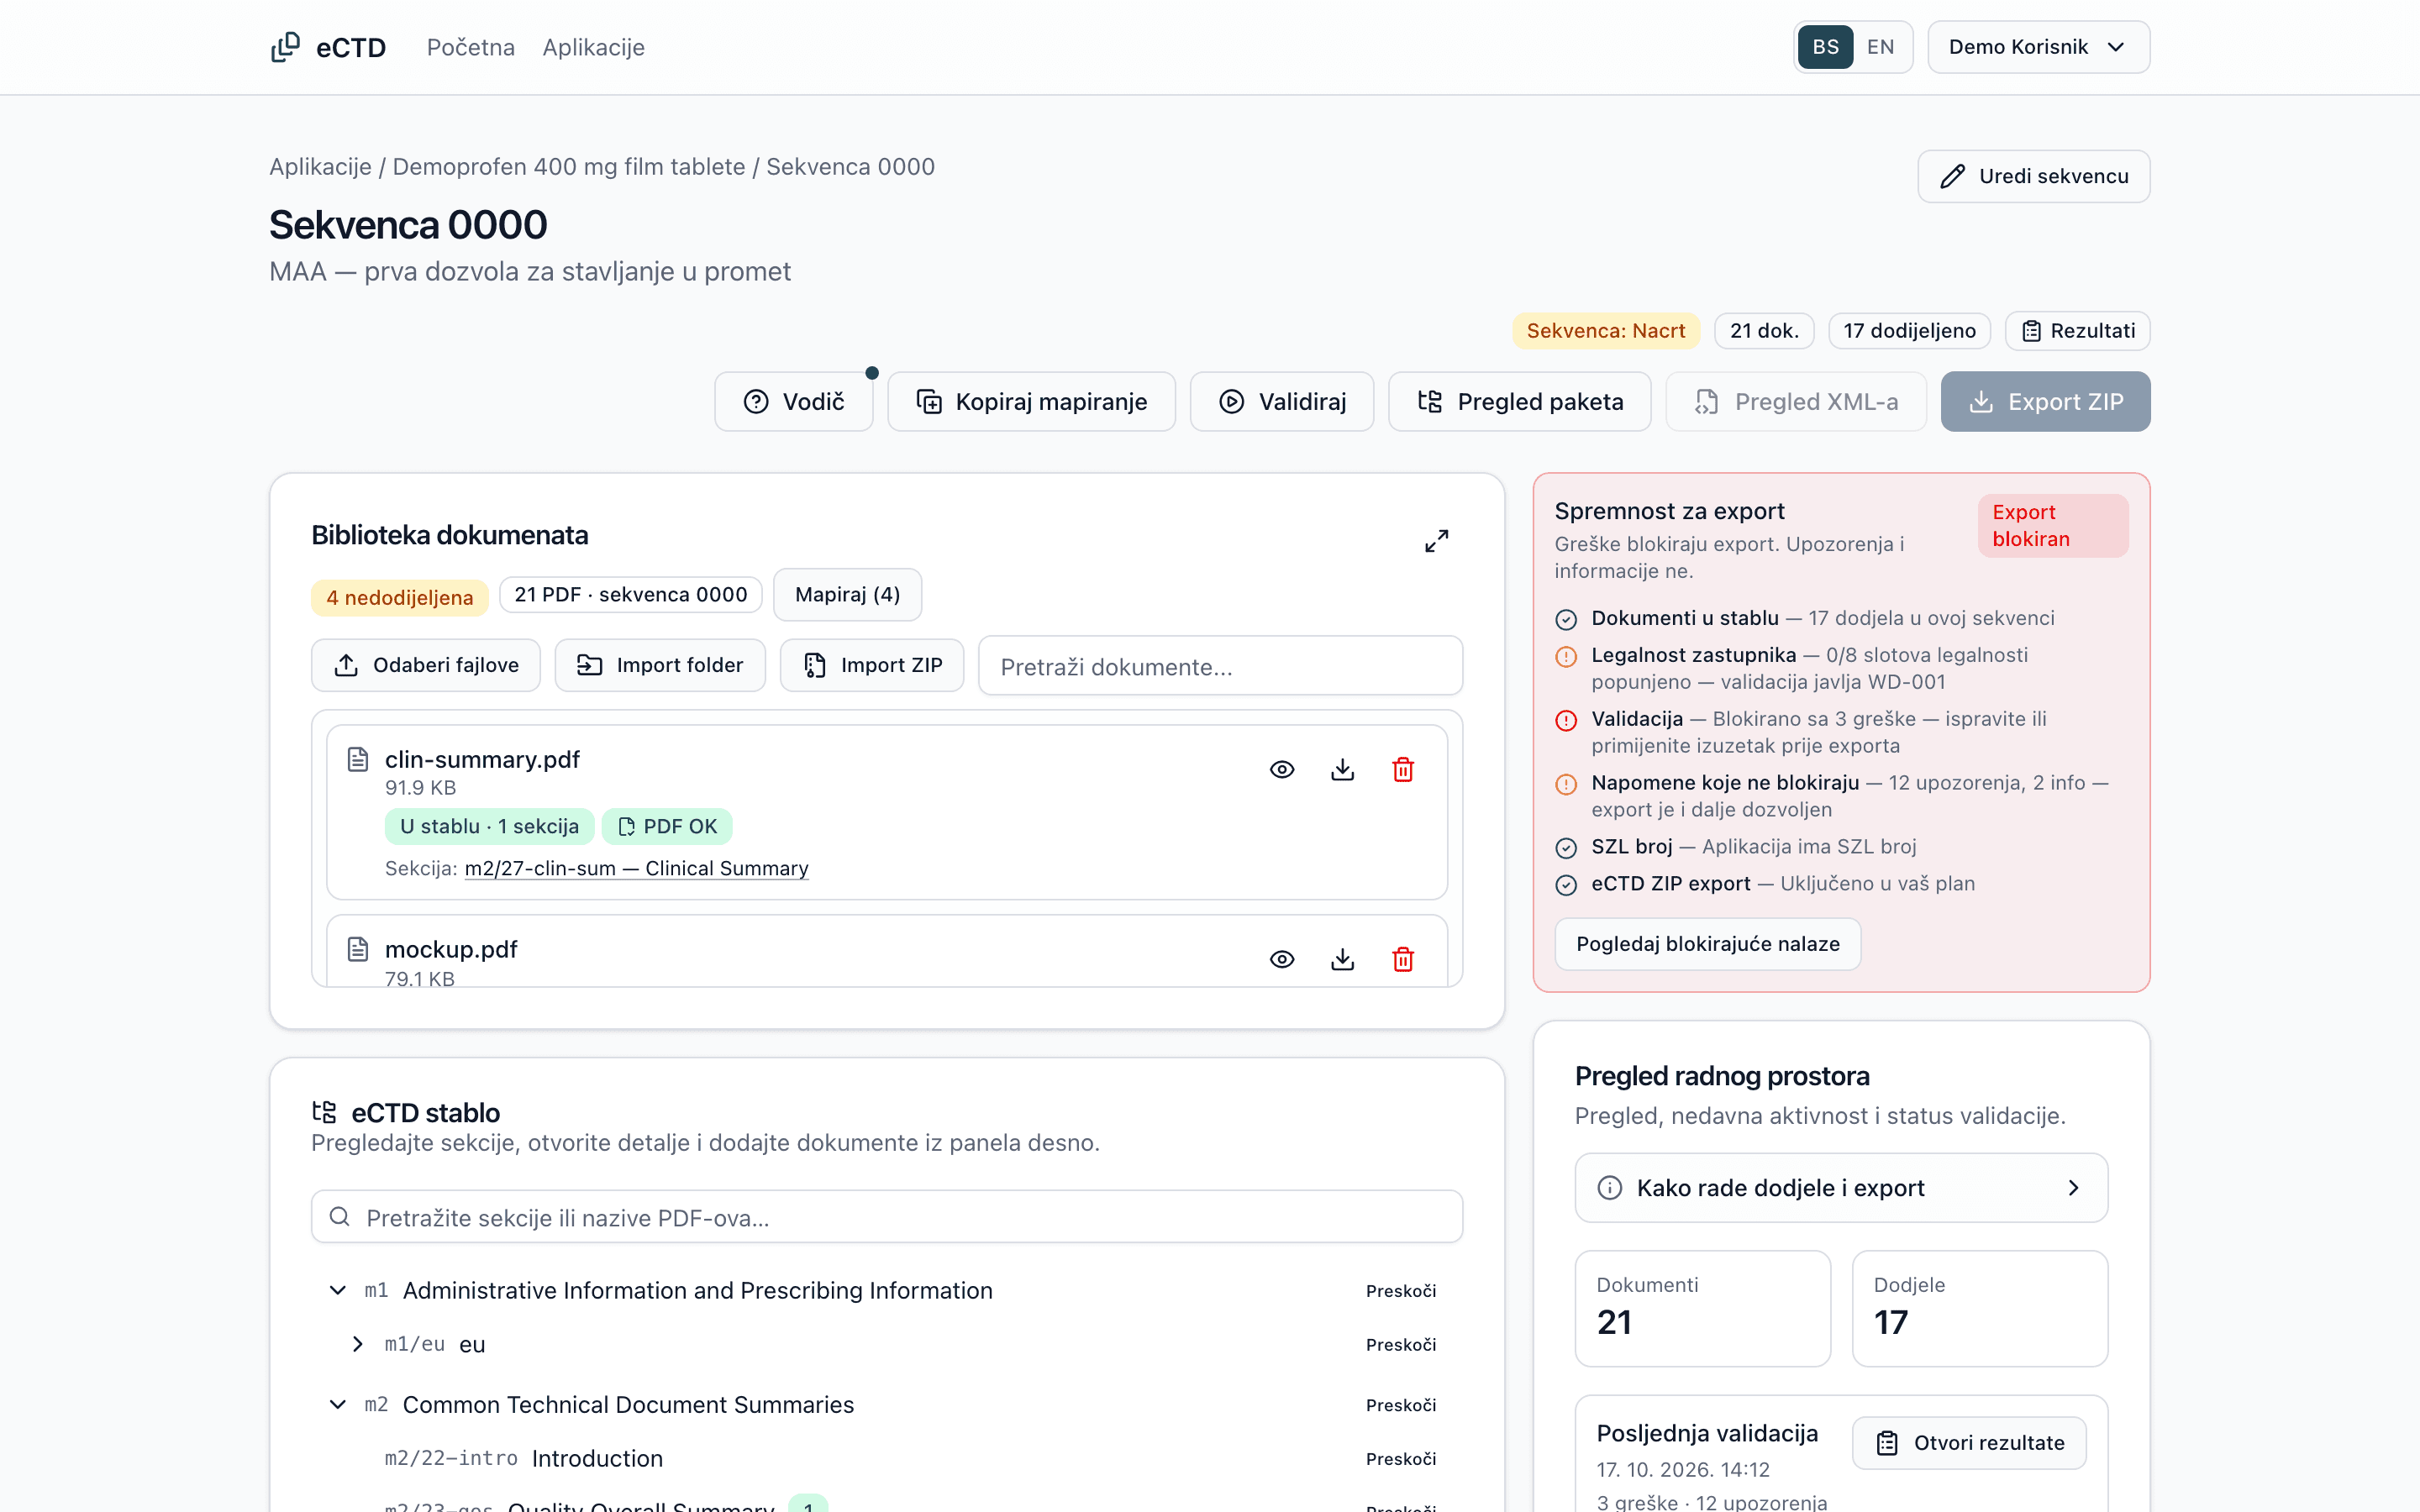
Task: Click Preskoči for m1/eu row
Action: [x=1401, y=1344]
